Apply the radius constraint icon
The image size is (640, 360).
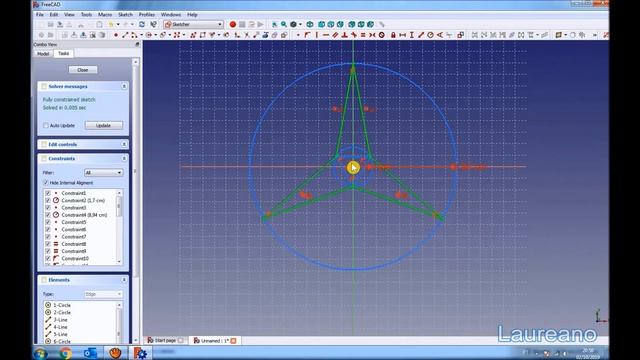pyautogui.click(x=430, y=35)
